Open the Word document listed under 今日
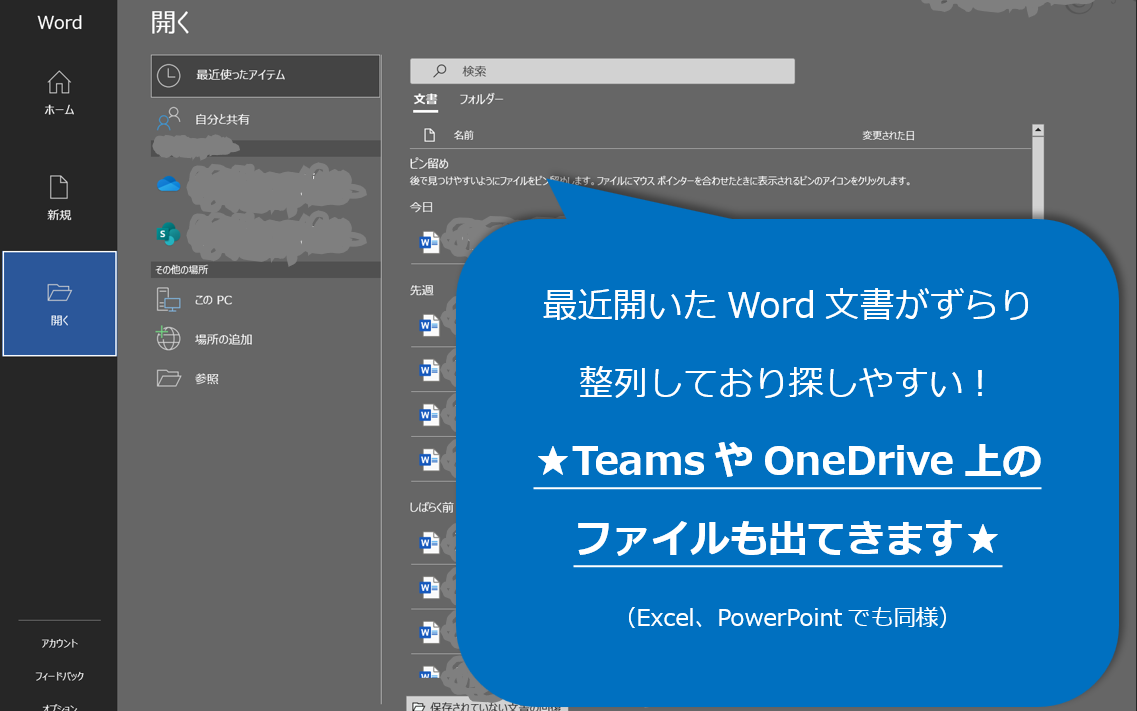 (x=429, y=242)
